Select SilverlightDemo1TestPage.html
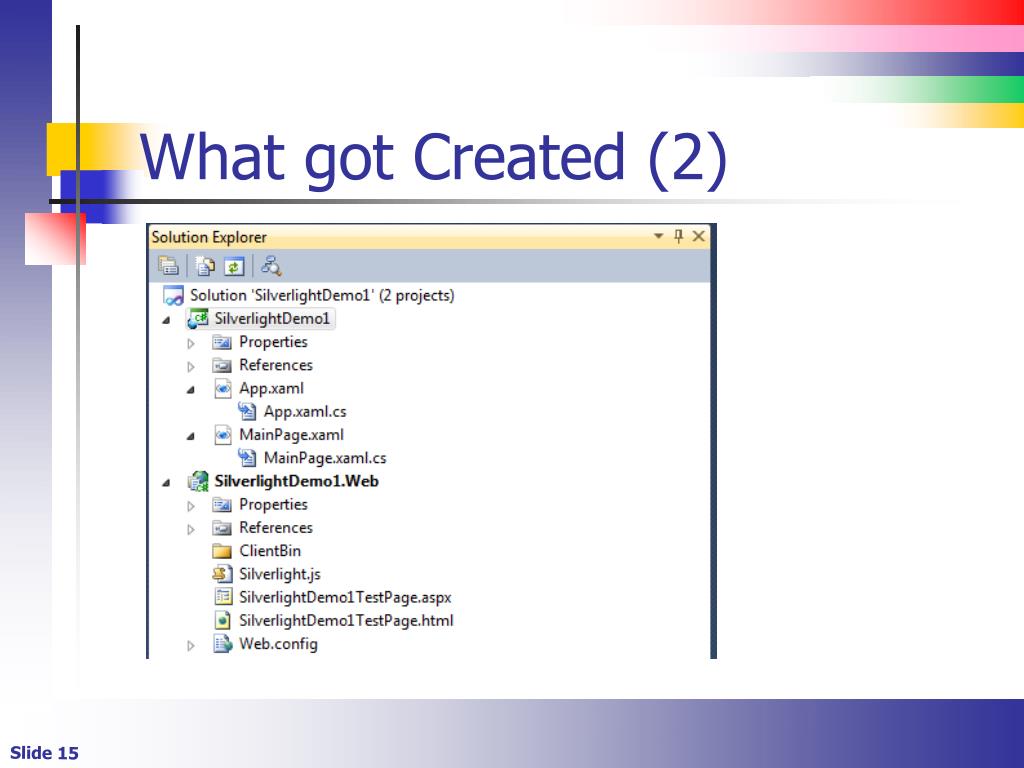The height and width of the screenshot is (768, 1024). tap(346, 621)
